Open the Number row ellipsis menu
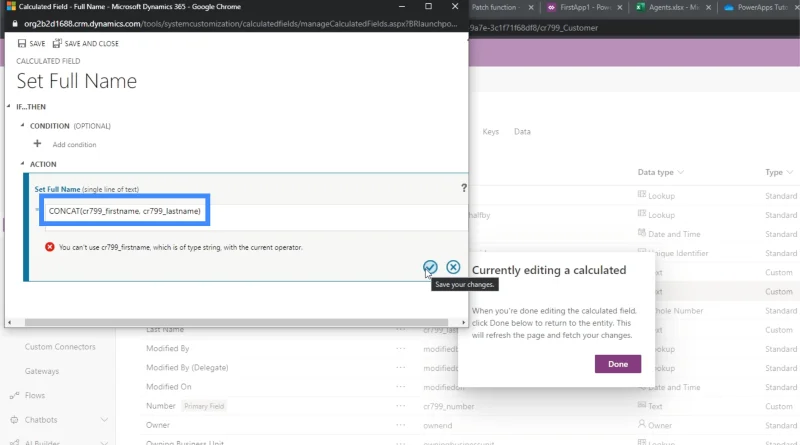800x445 pixels. 401,406
